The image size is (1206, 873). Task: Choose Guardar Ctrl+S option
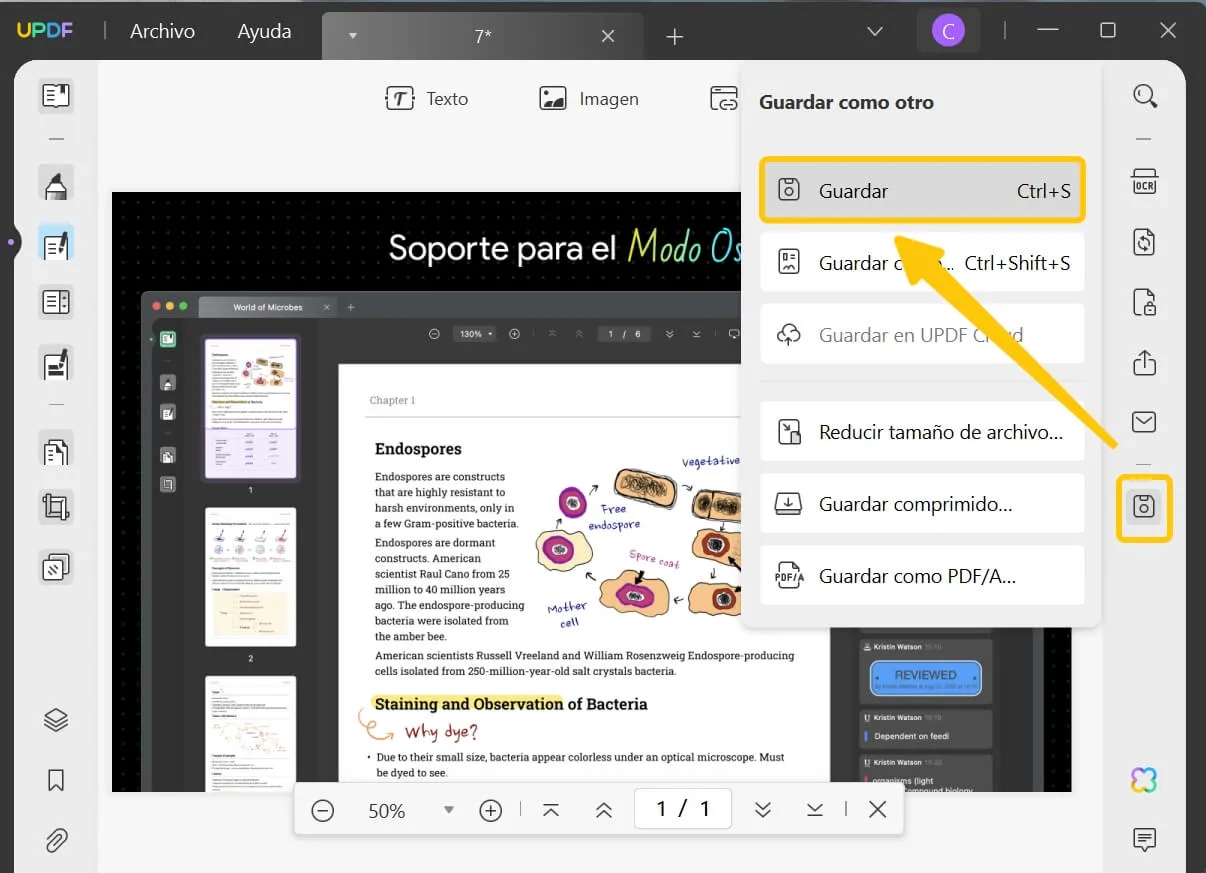click(922, 190)
